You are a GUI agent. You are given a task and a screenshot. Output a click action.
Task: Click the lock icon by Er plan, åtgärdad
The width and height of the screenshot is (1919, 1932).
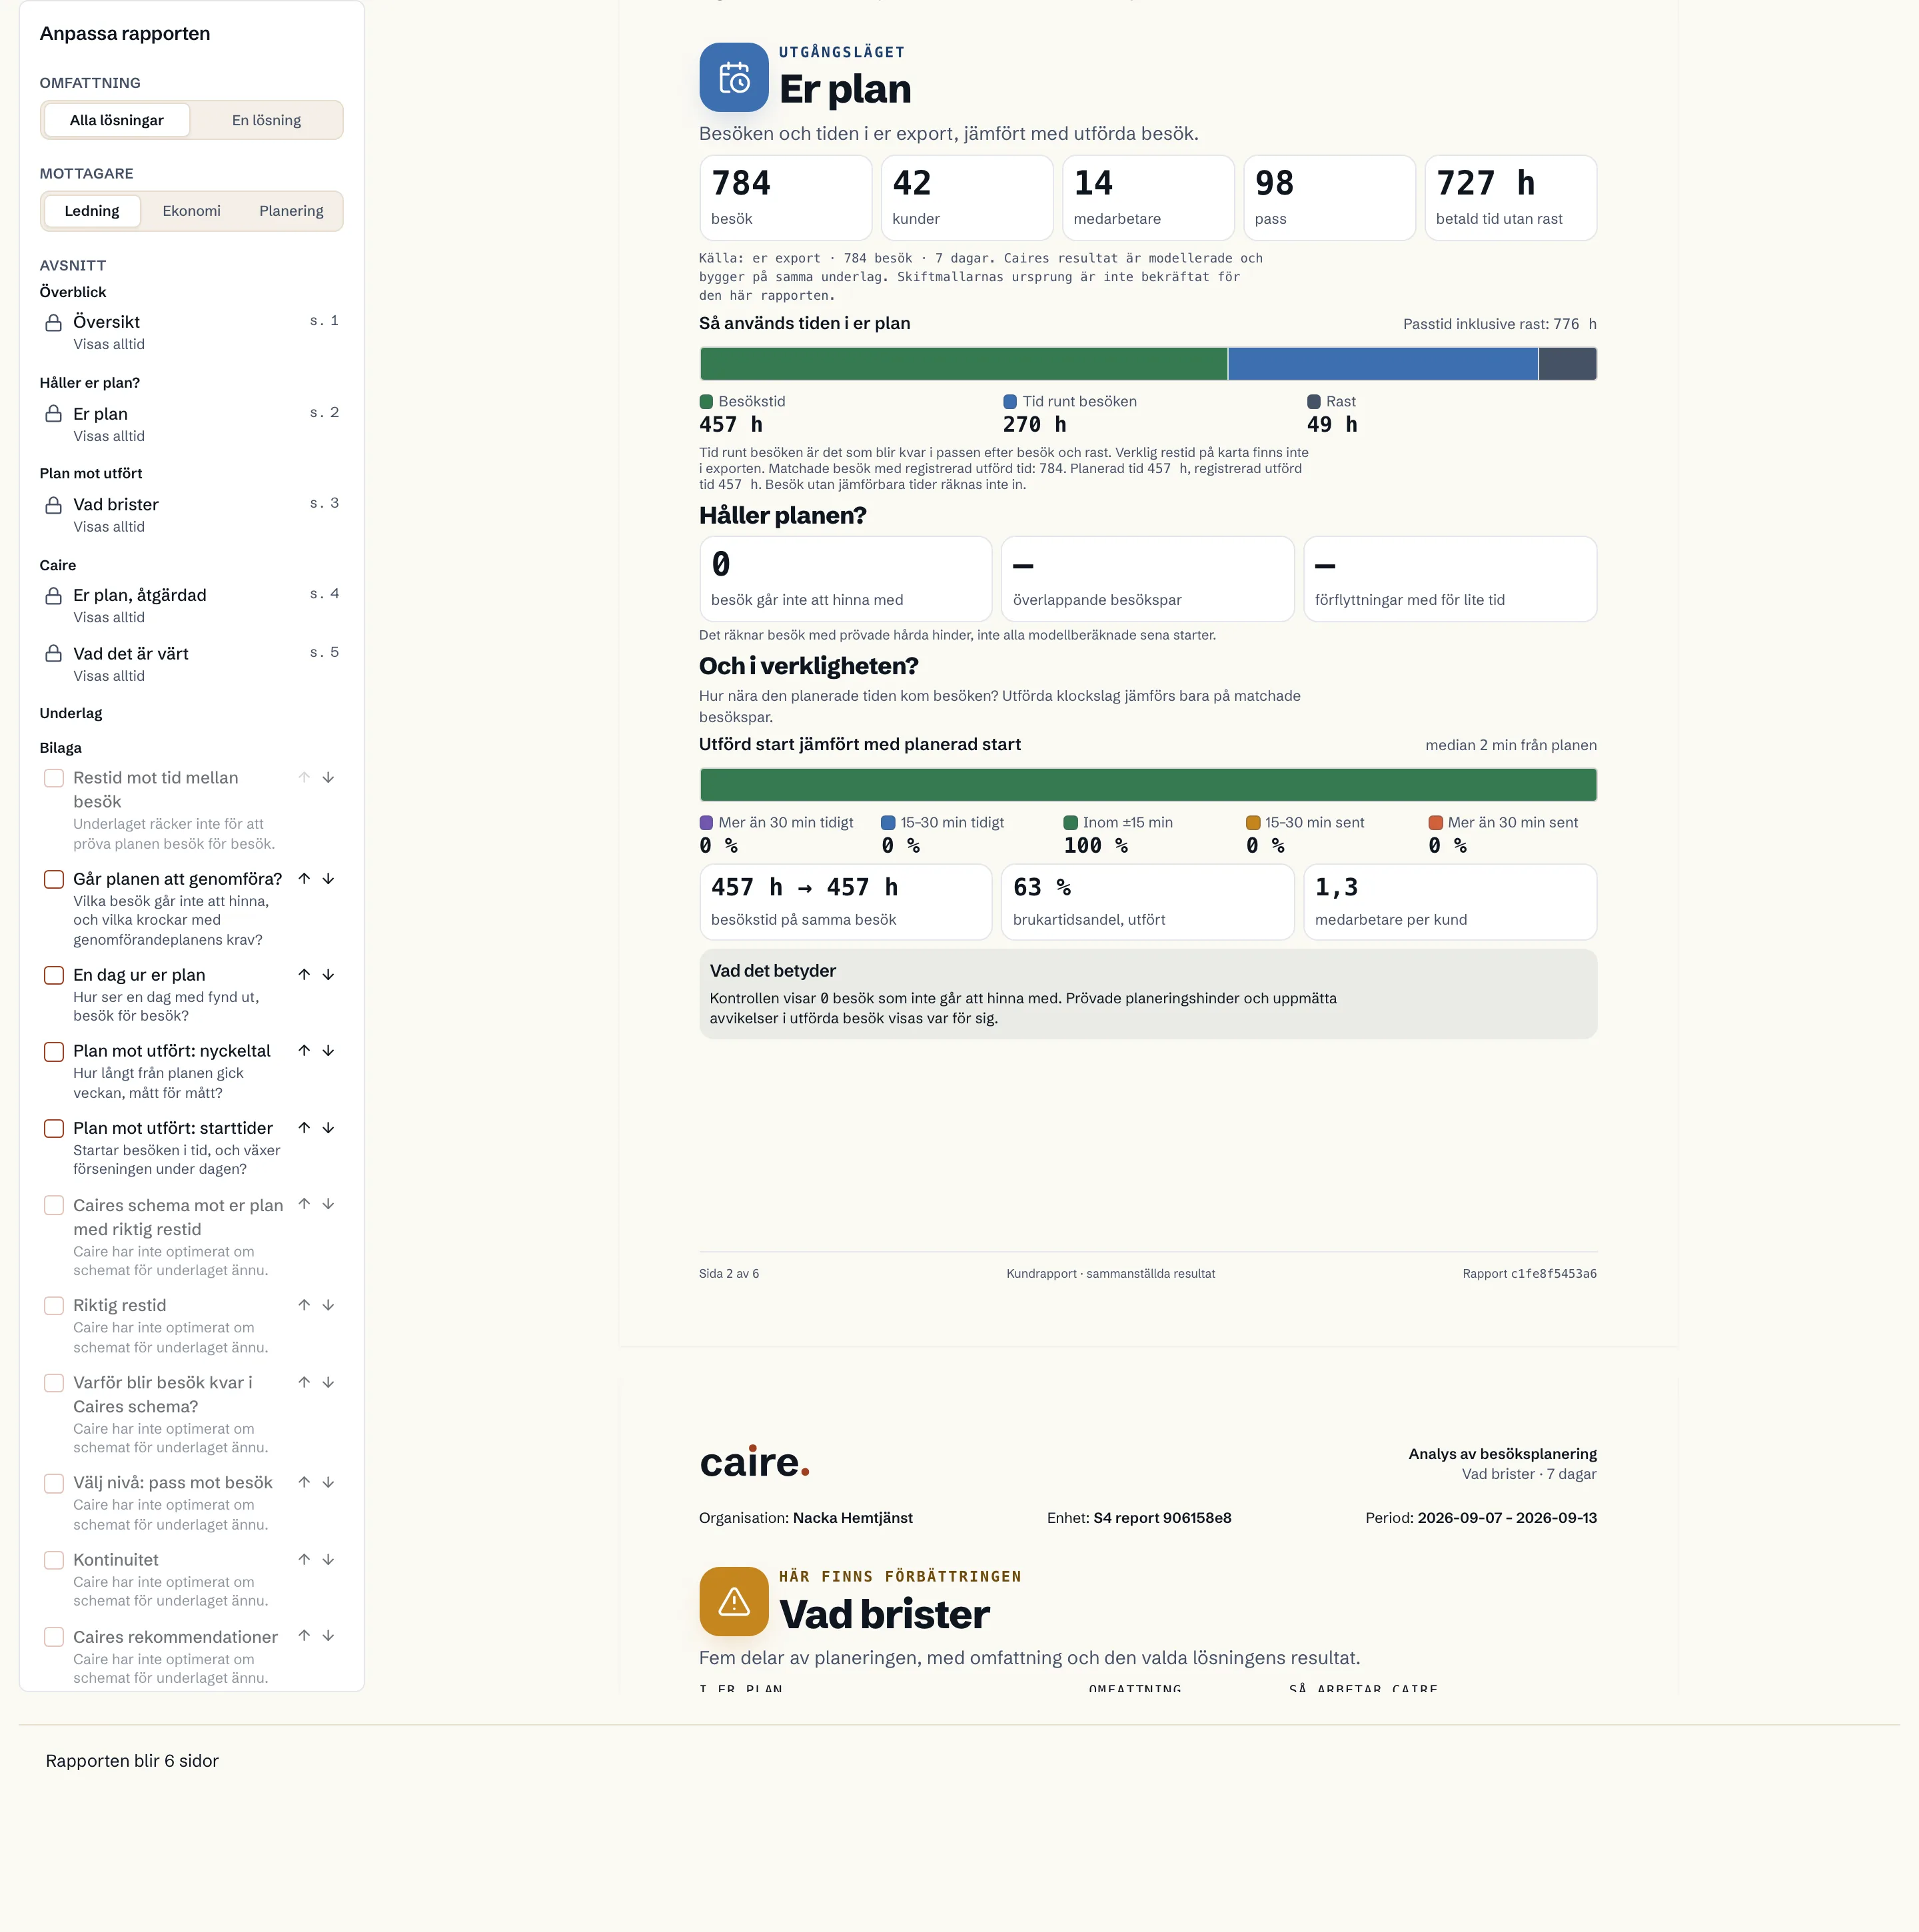(x=54, y=595)
